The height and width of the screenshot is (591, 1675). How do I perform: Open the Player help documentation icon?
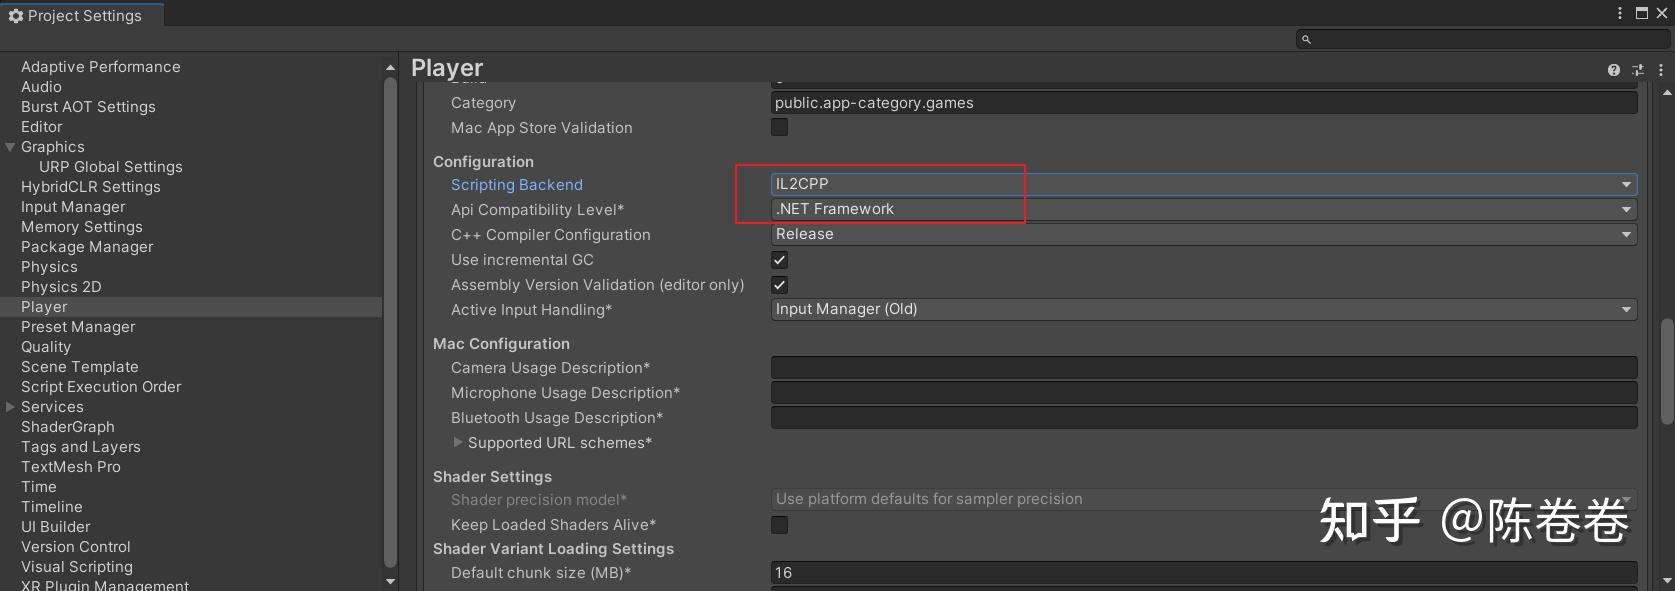[1613, 70]
